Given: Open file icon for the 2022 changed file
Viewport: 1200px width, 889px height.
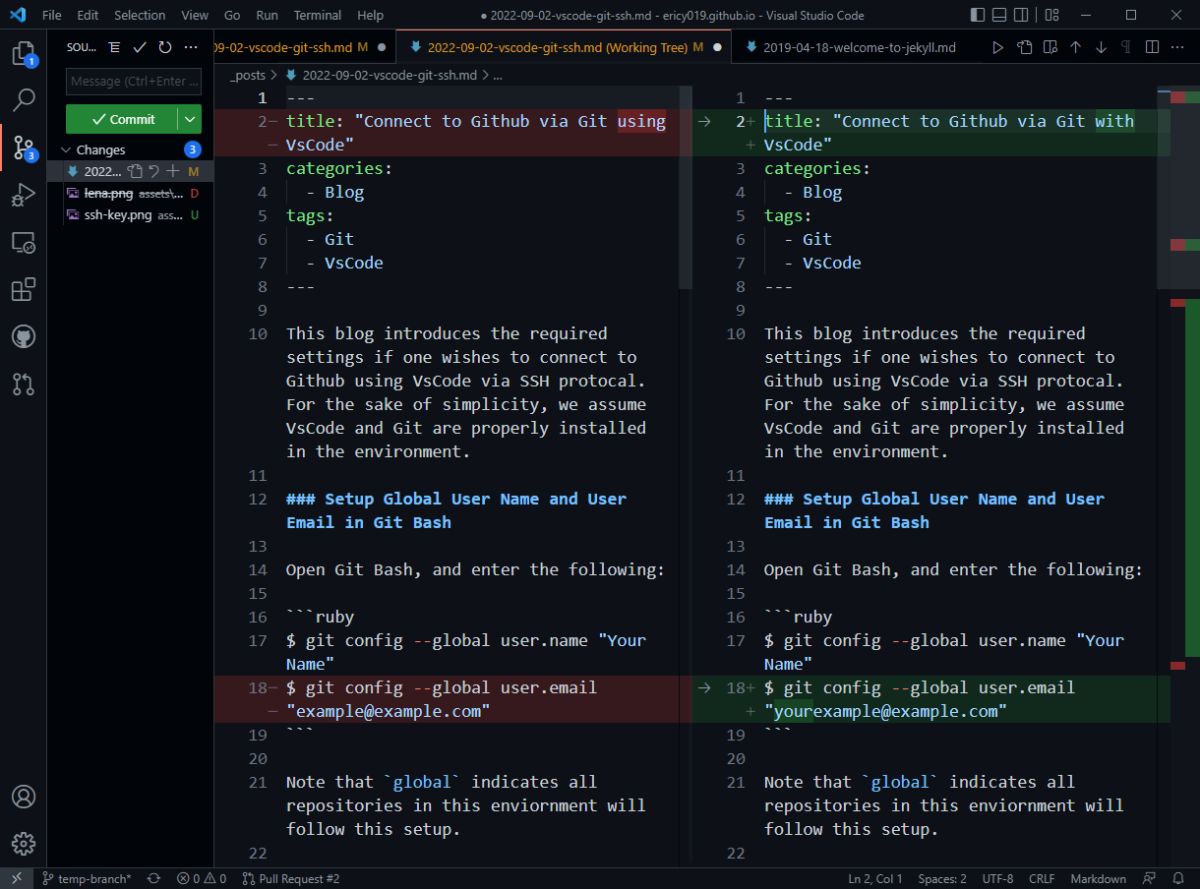Looking at the screenshot, I should pos(136,171).
